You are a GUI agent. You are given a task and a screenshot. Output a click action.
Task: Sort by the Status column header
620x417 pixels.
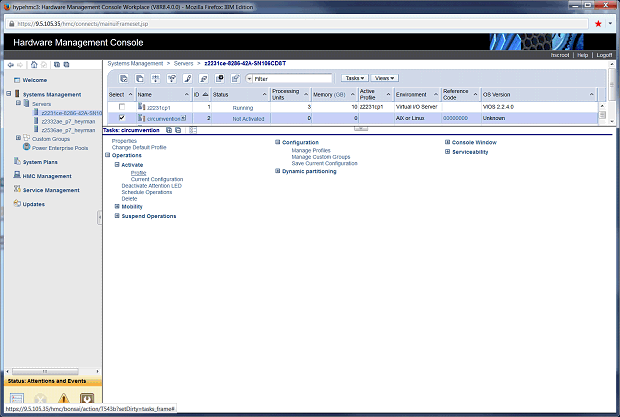point(240,94)
